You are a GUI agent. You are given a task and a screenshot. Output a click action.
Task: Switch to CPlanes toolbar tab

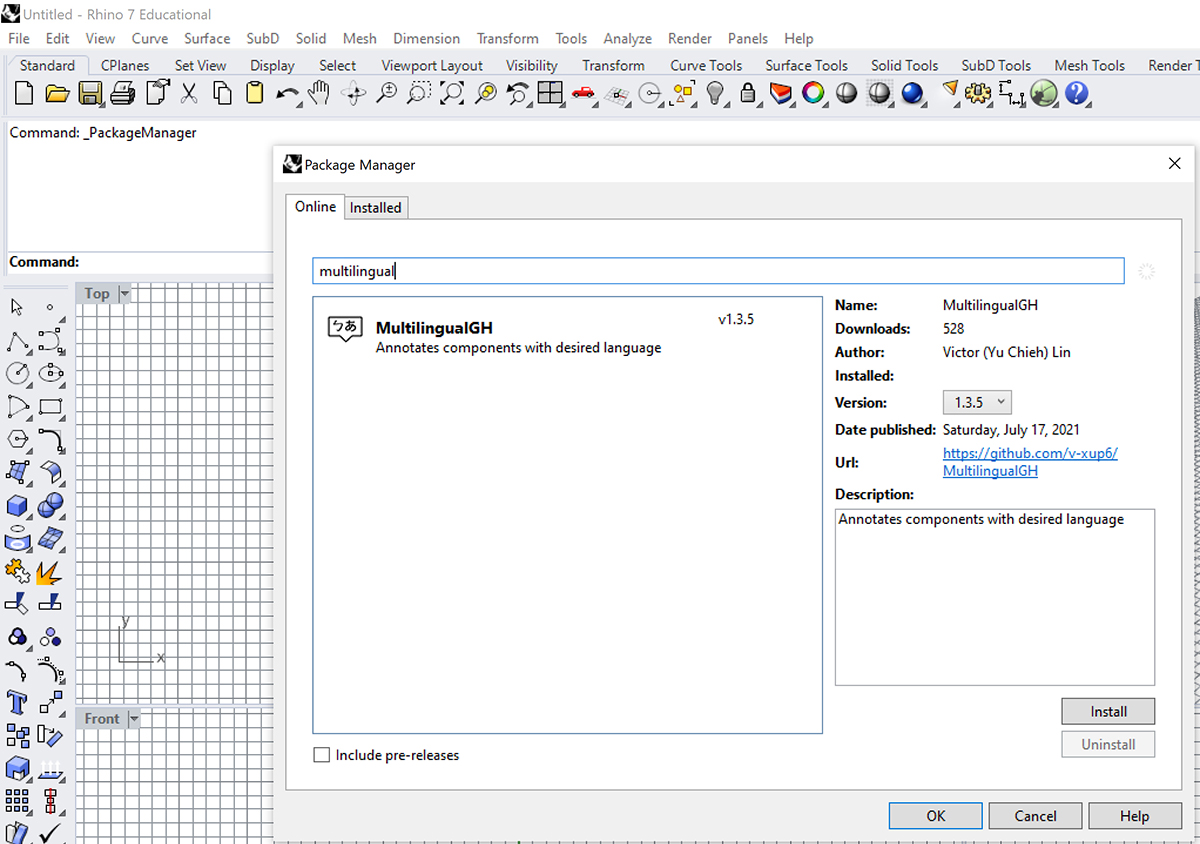point(125,65)
